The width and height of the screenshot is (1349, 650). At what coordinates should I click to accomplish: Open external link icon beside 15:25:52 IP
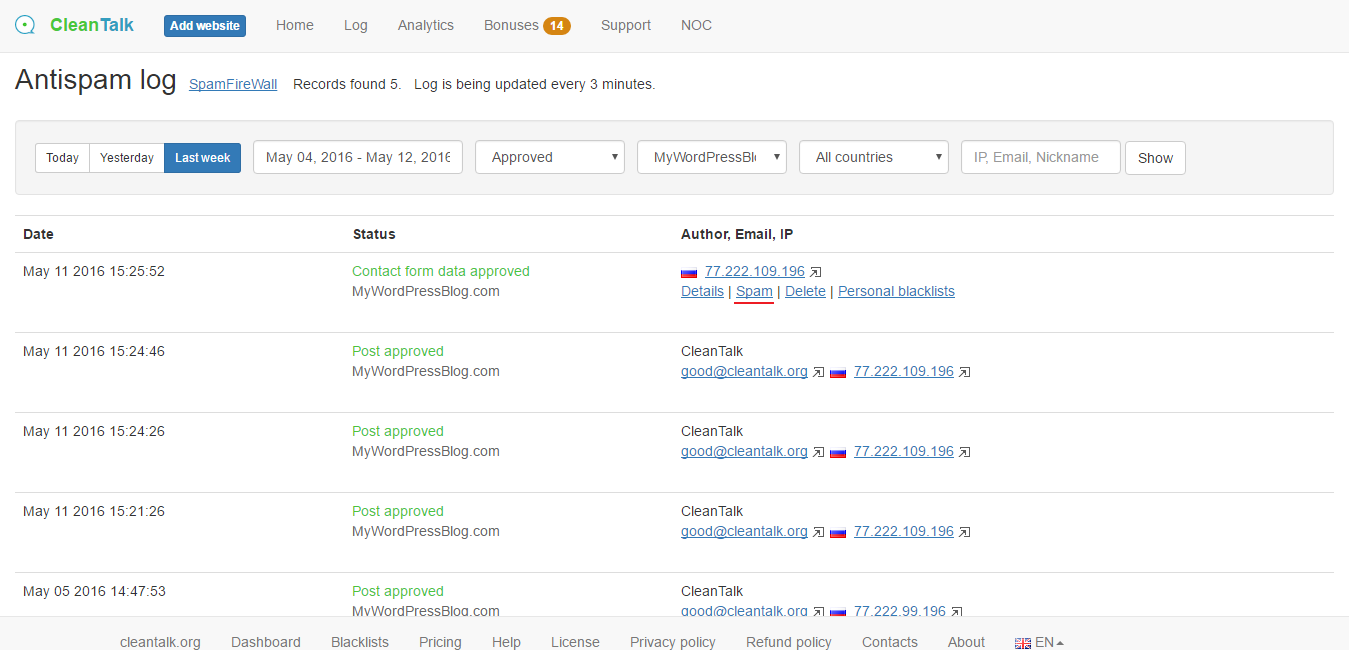816,272
